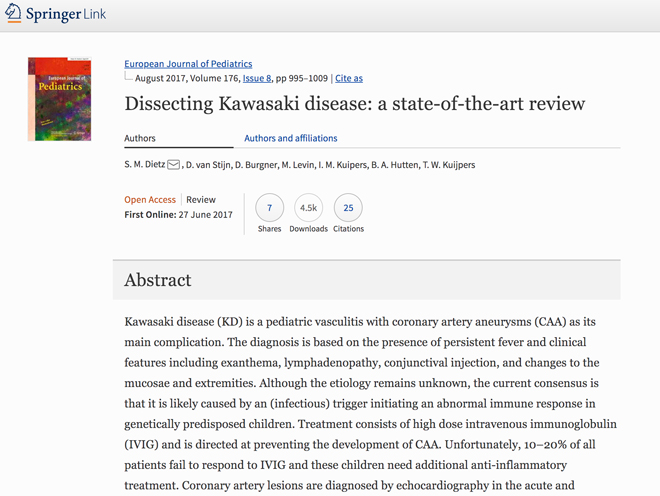This screenshot has height=496, width=660.
Task: Open European Journal of Pediatrics link
Action: tap(188, 64)
